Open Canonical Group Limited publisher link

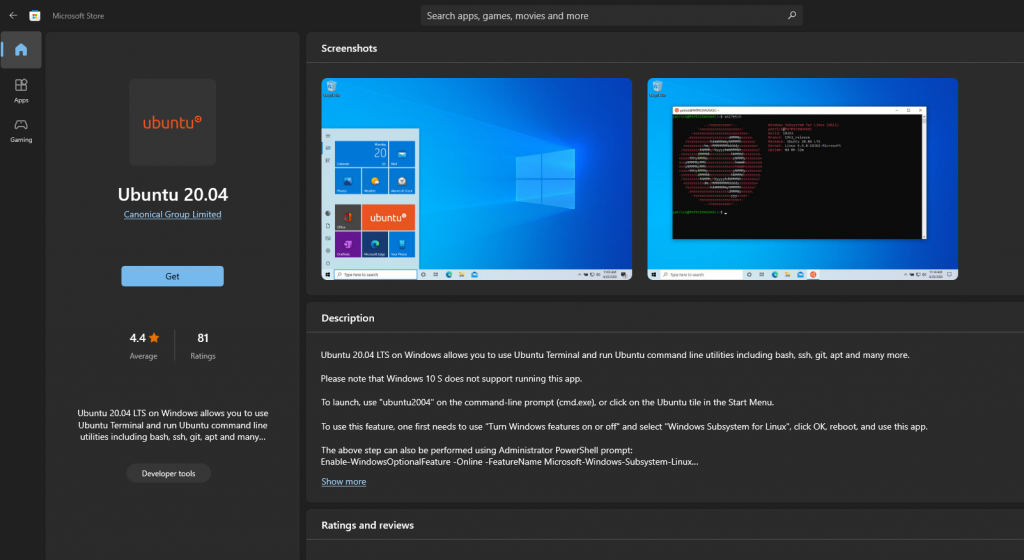tap(172, 214)
